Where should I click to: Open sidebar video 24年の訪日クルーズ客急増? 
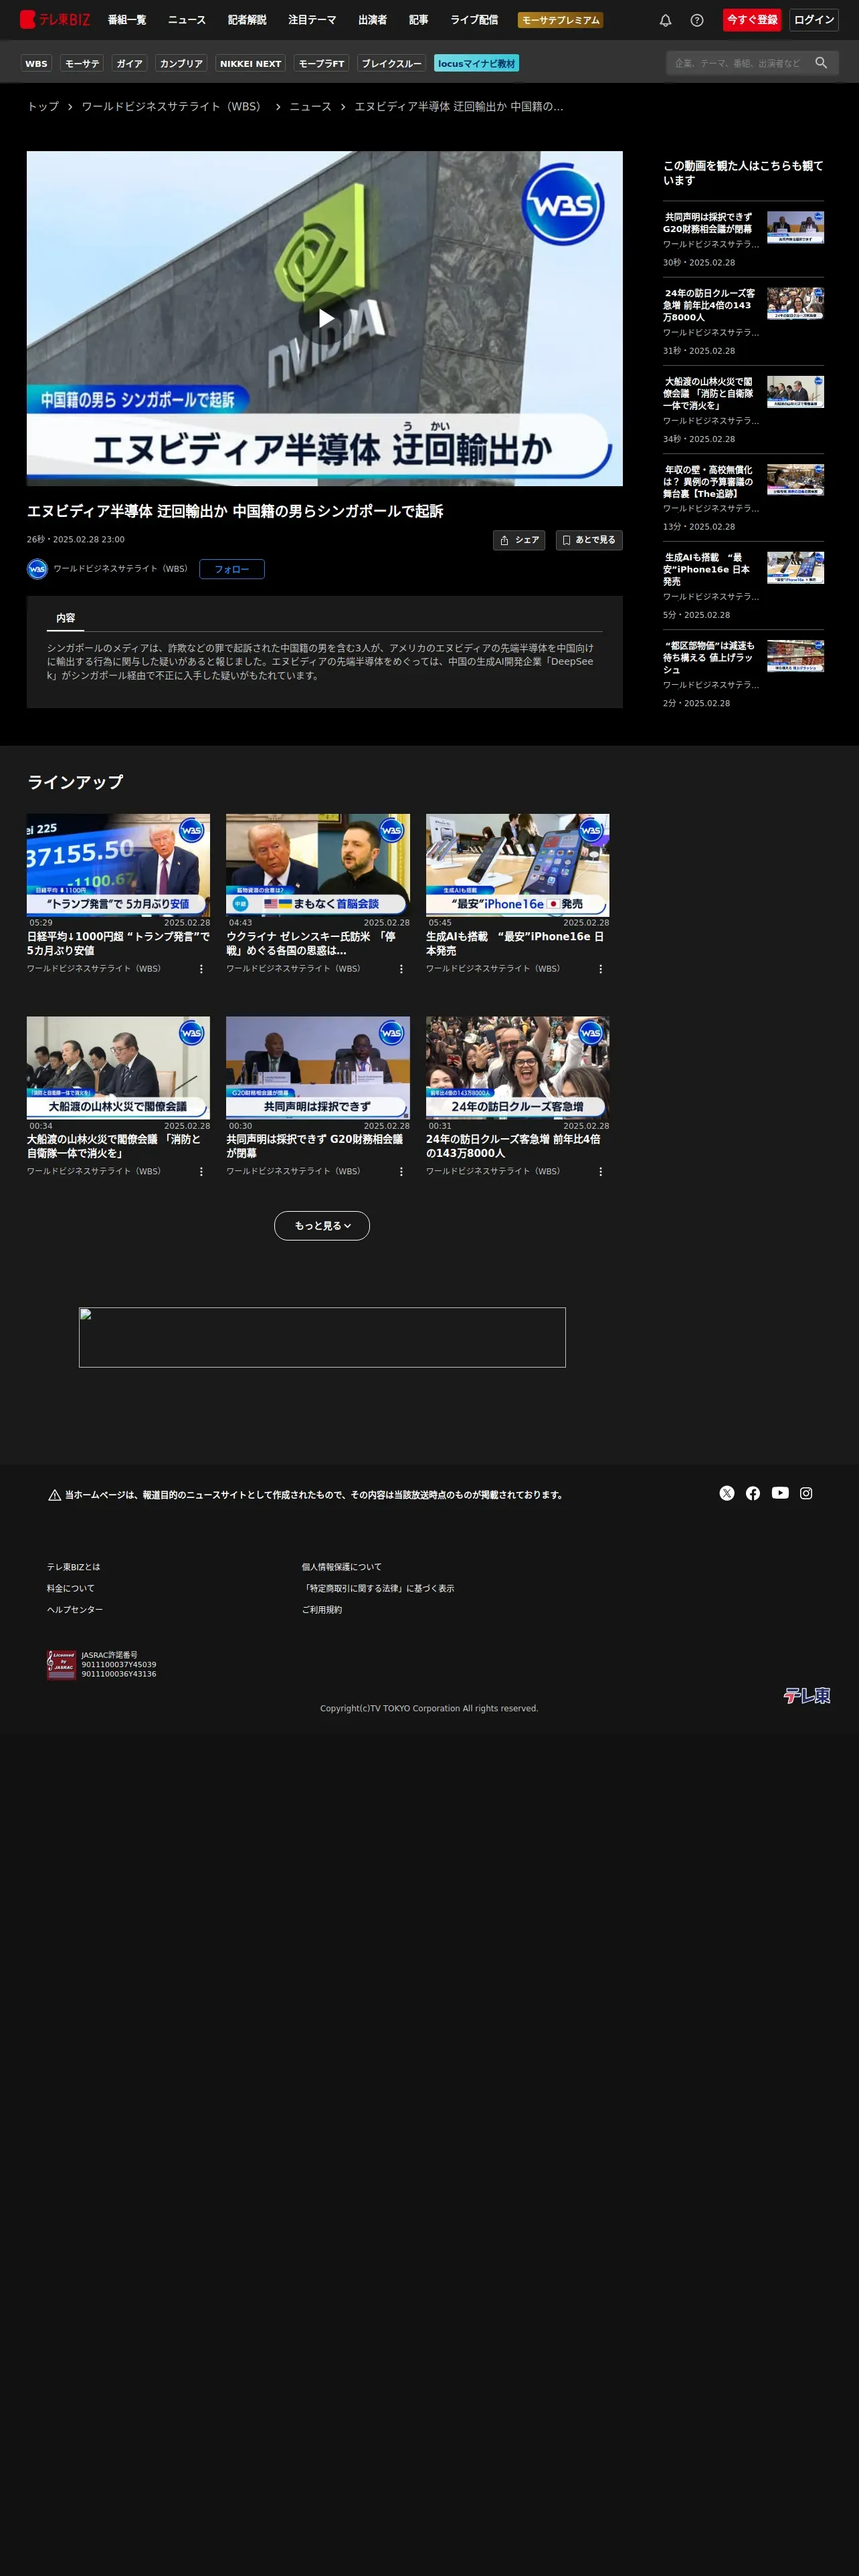tap(795, 303)
